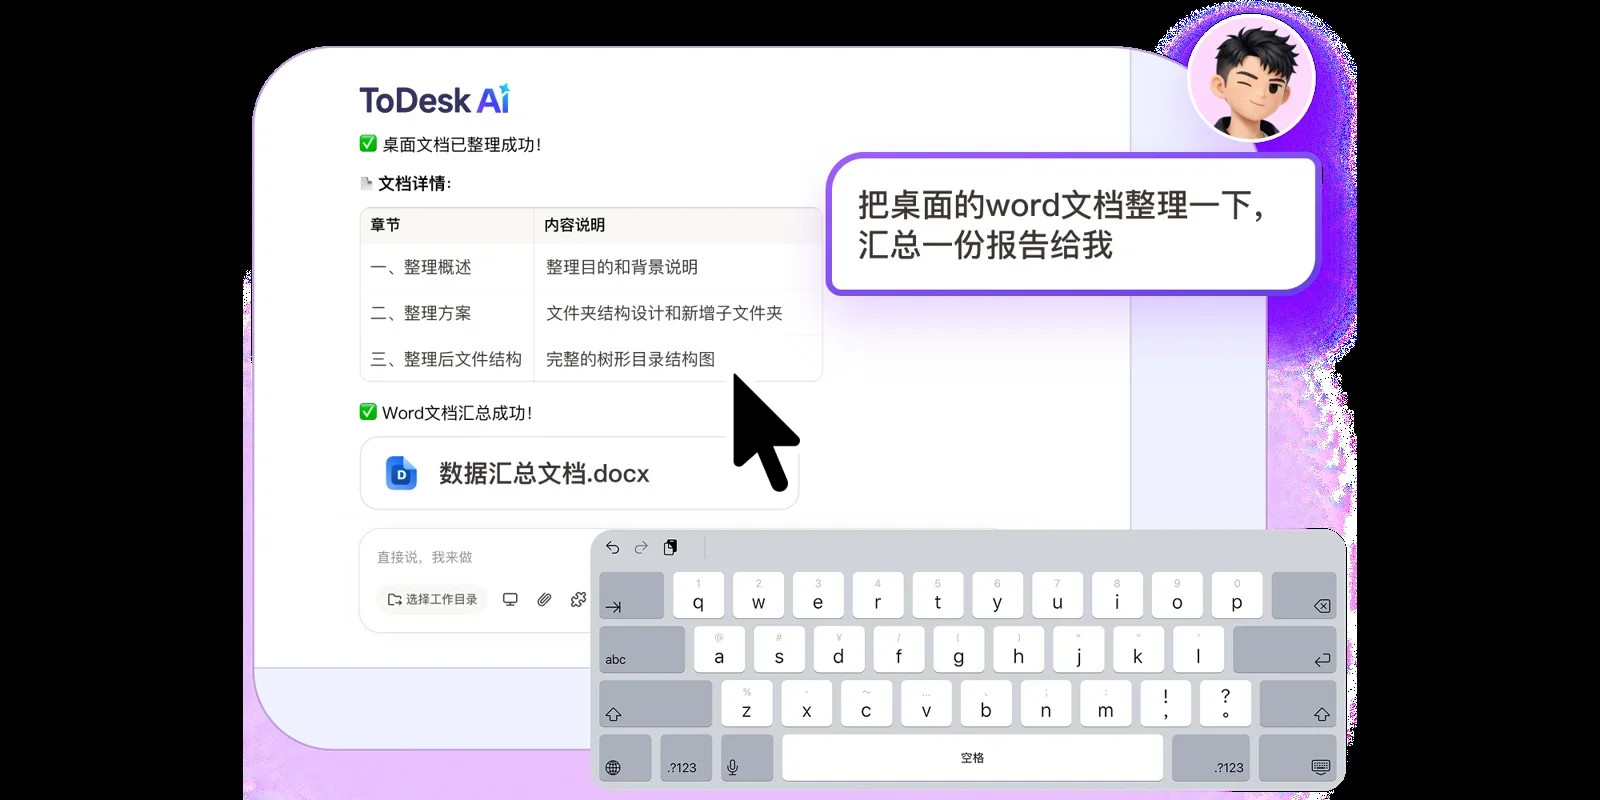Tap the d key
Screen dimensions: 1600x800
coord(839,650)
